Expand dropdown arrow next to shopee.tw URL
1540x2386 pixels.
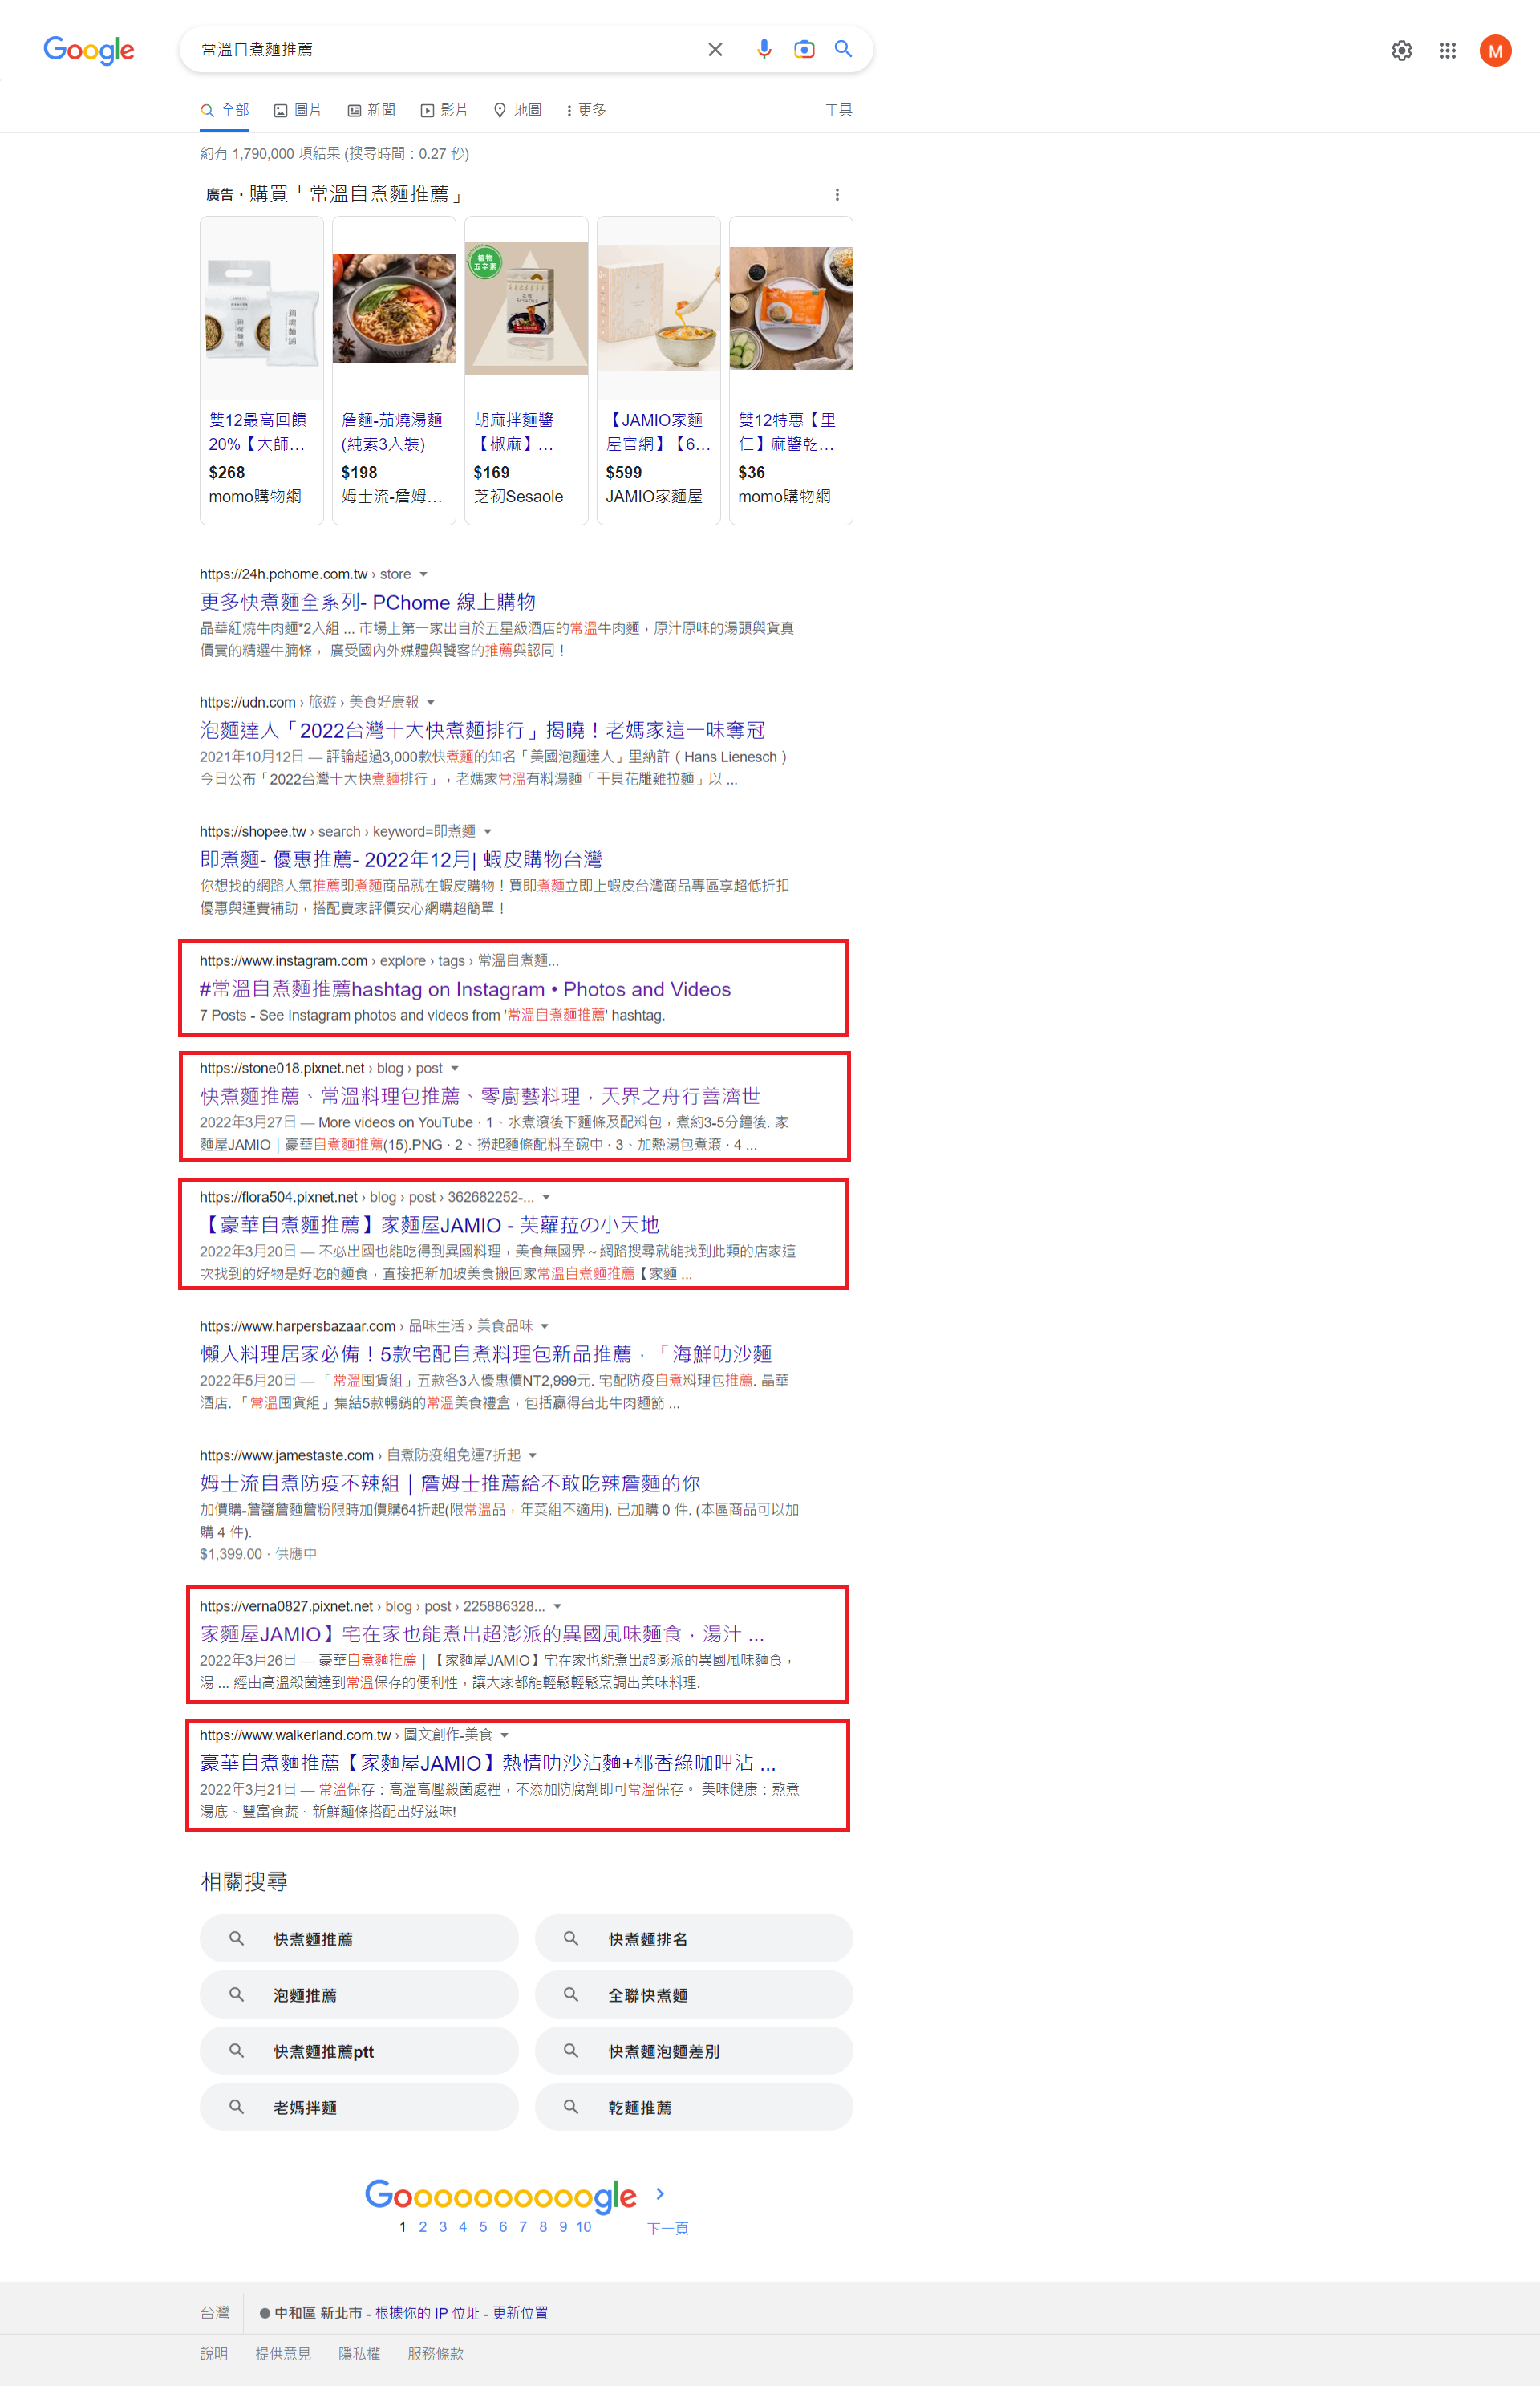pyautogui.click(x=488, y=832)
